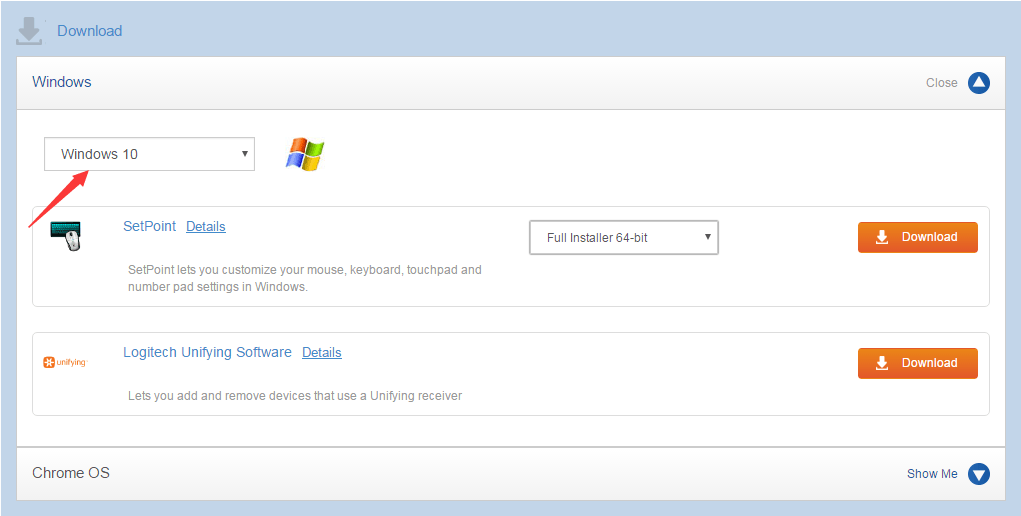Click the Unifying receiver description text
This screenshot has height=516, width=1021.
click(x=295, y=395)
